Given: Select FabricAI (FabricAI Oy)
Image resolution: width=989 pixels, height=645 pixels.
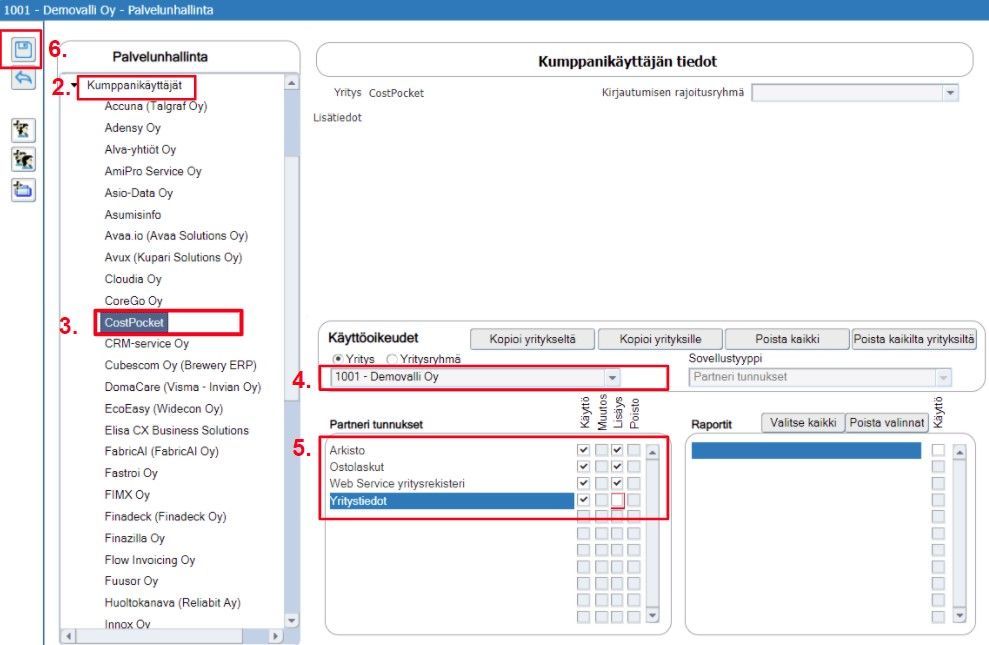Looking at the screenshot, I should coord(161,451).
